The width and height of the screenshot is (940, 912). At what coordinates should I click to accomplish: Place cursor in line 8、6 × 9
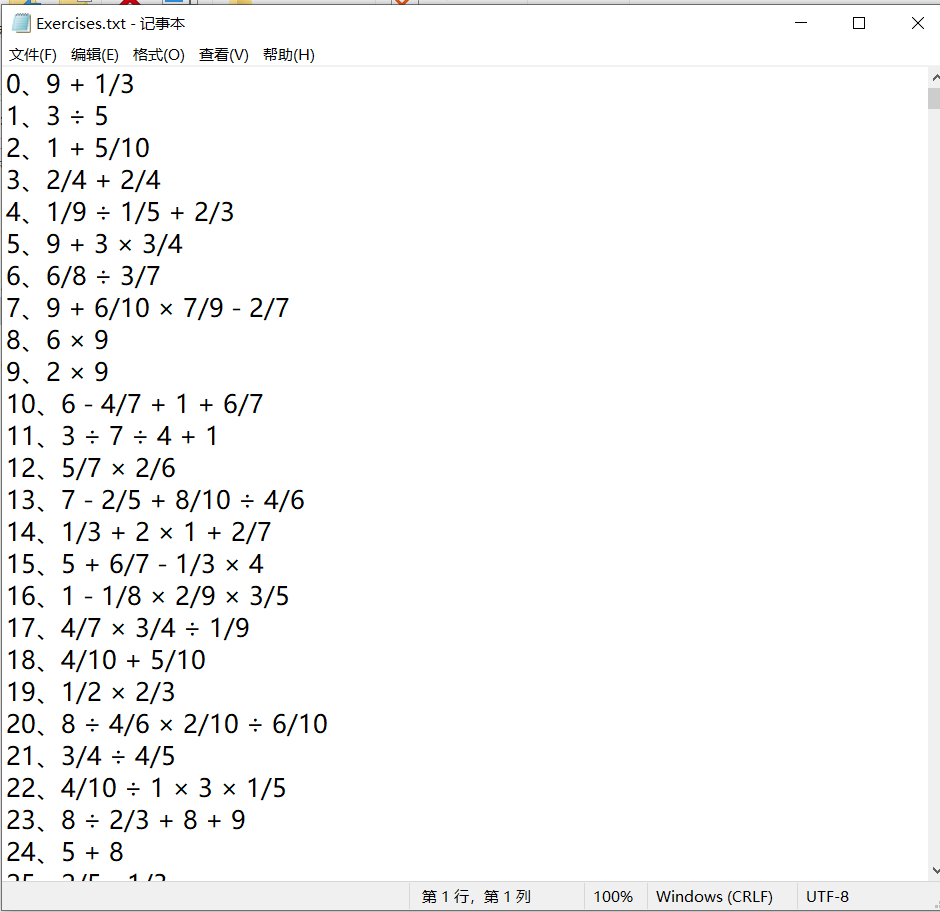[x=58, y=340]
